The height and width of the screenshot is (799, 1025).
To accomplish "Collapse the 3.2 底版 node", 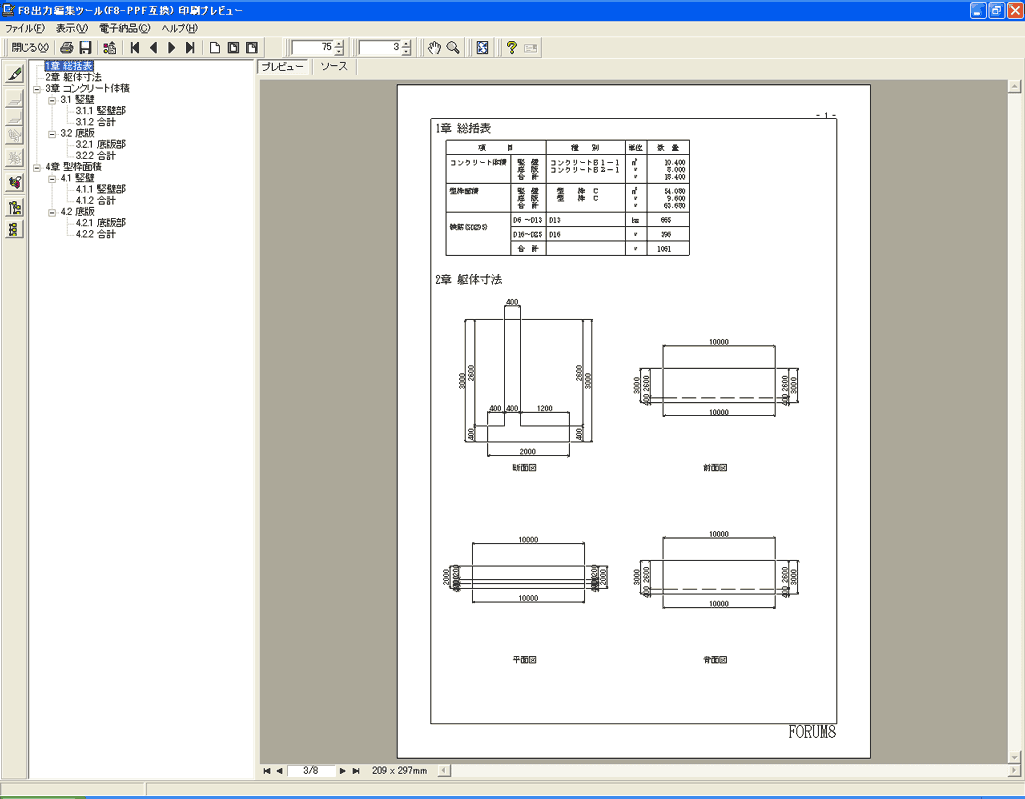I will [x=52, y=133].
